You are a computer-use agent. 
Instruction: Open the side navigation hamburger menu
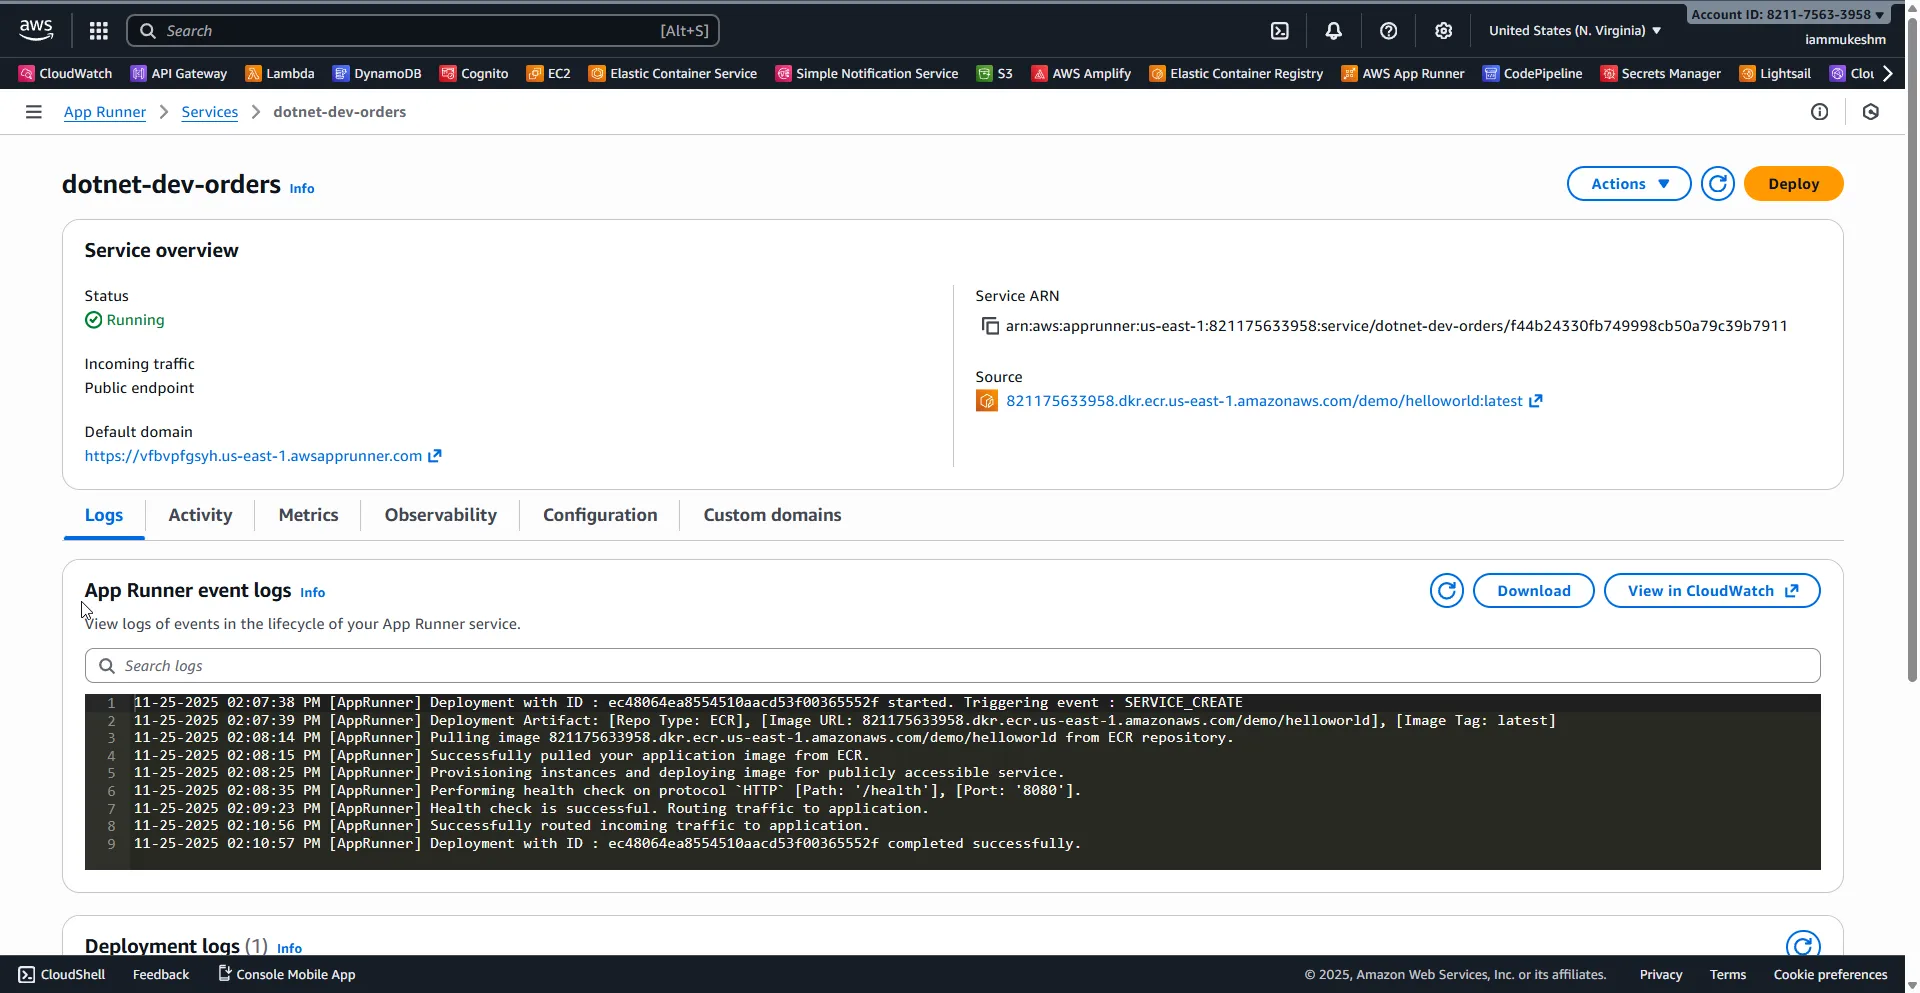click(33, 111)
